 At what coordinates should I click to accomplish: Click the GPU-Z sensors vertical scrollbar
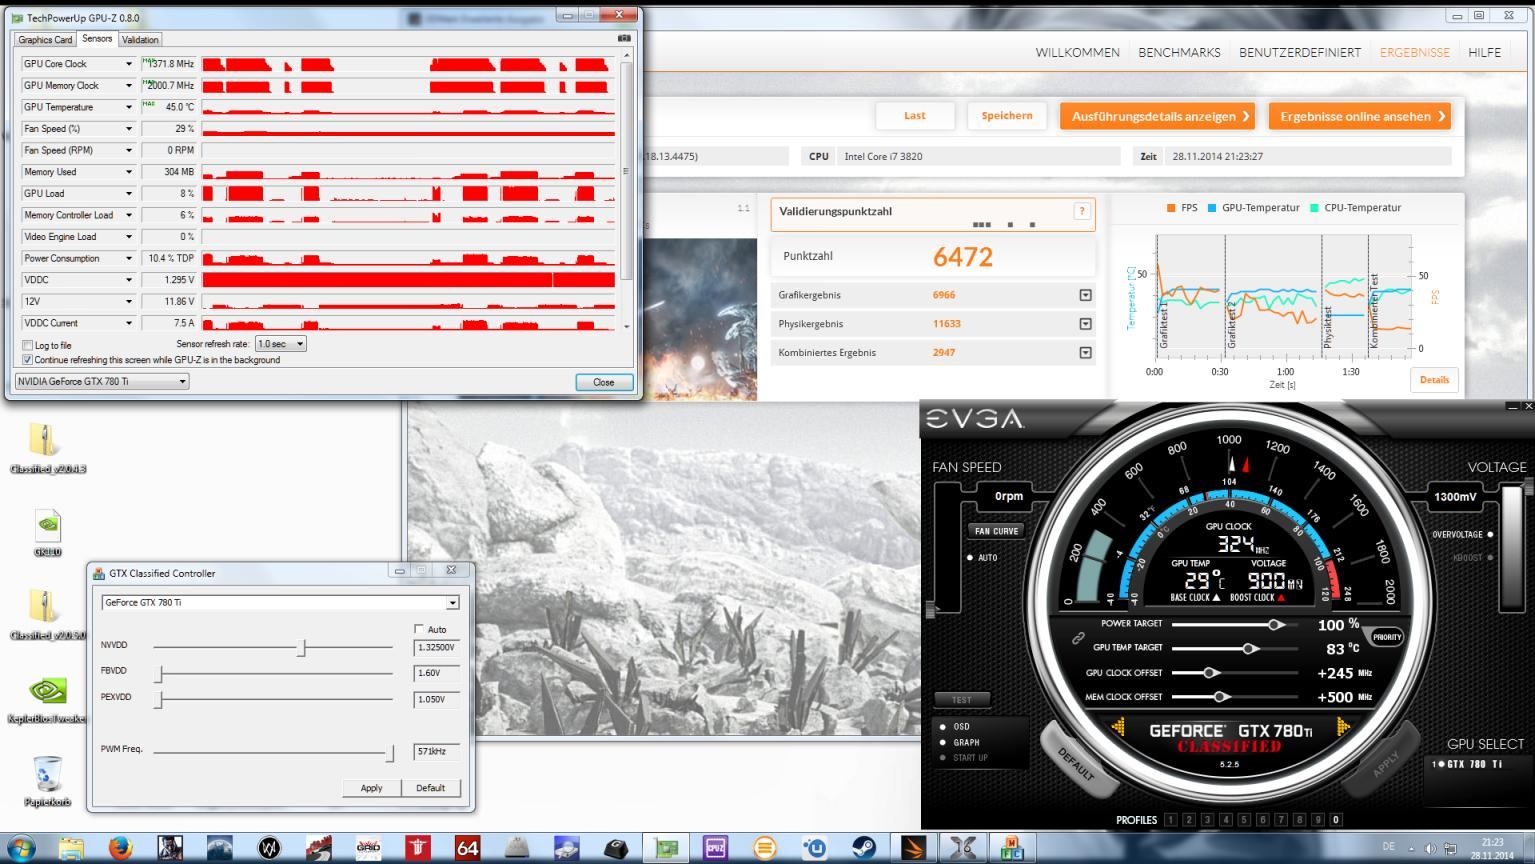point(627,190)
